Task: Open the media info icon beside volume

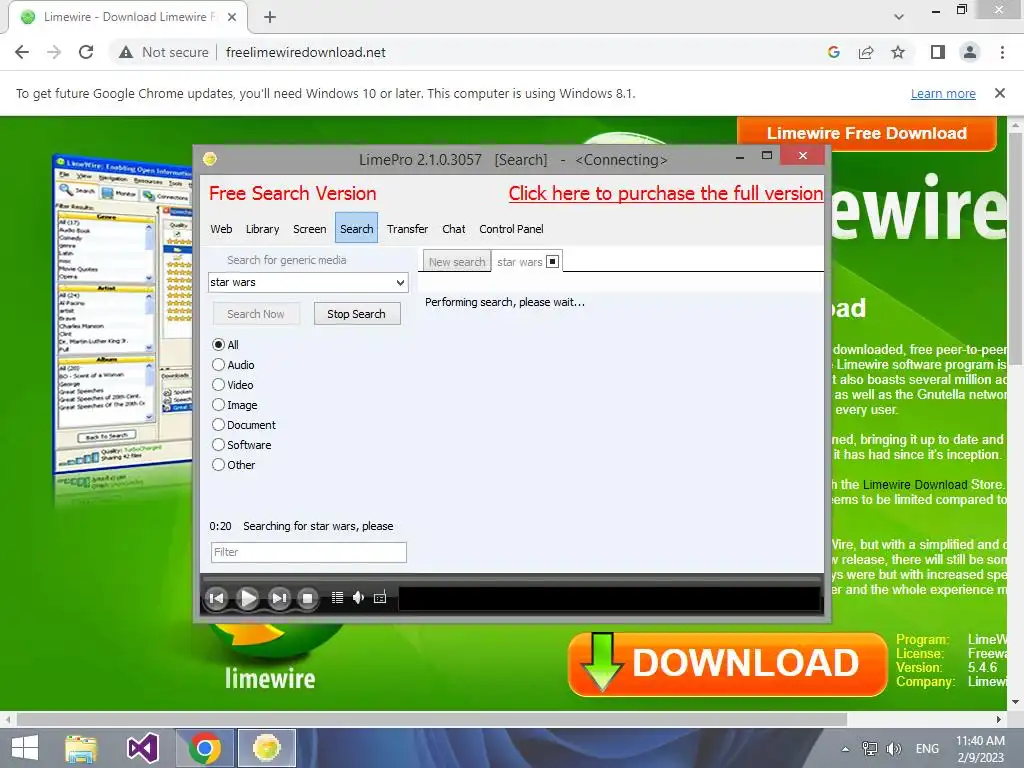Action: pos(379,597)
